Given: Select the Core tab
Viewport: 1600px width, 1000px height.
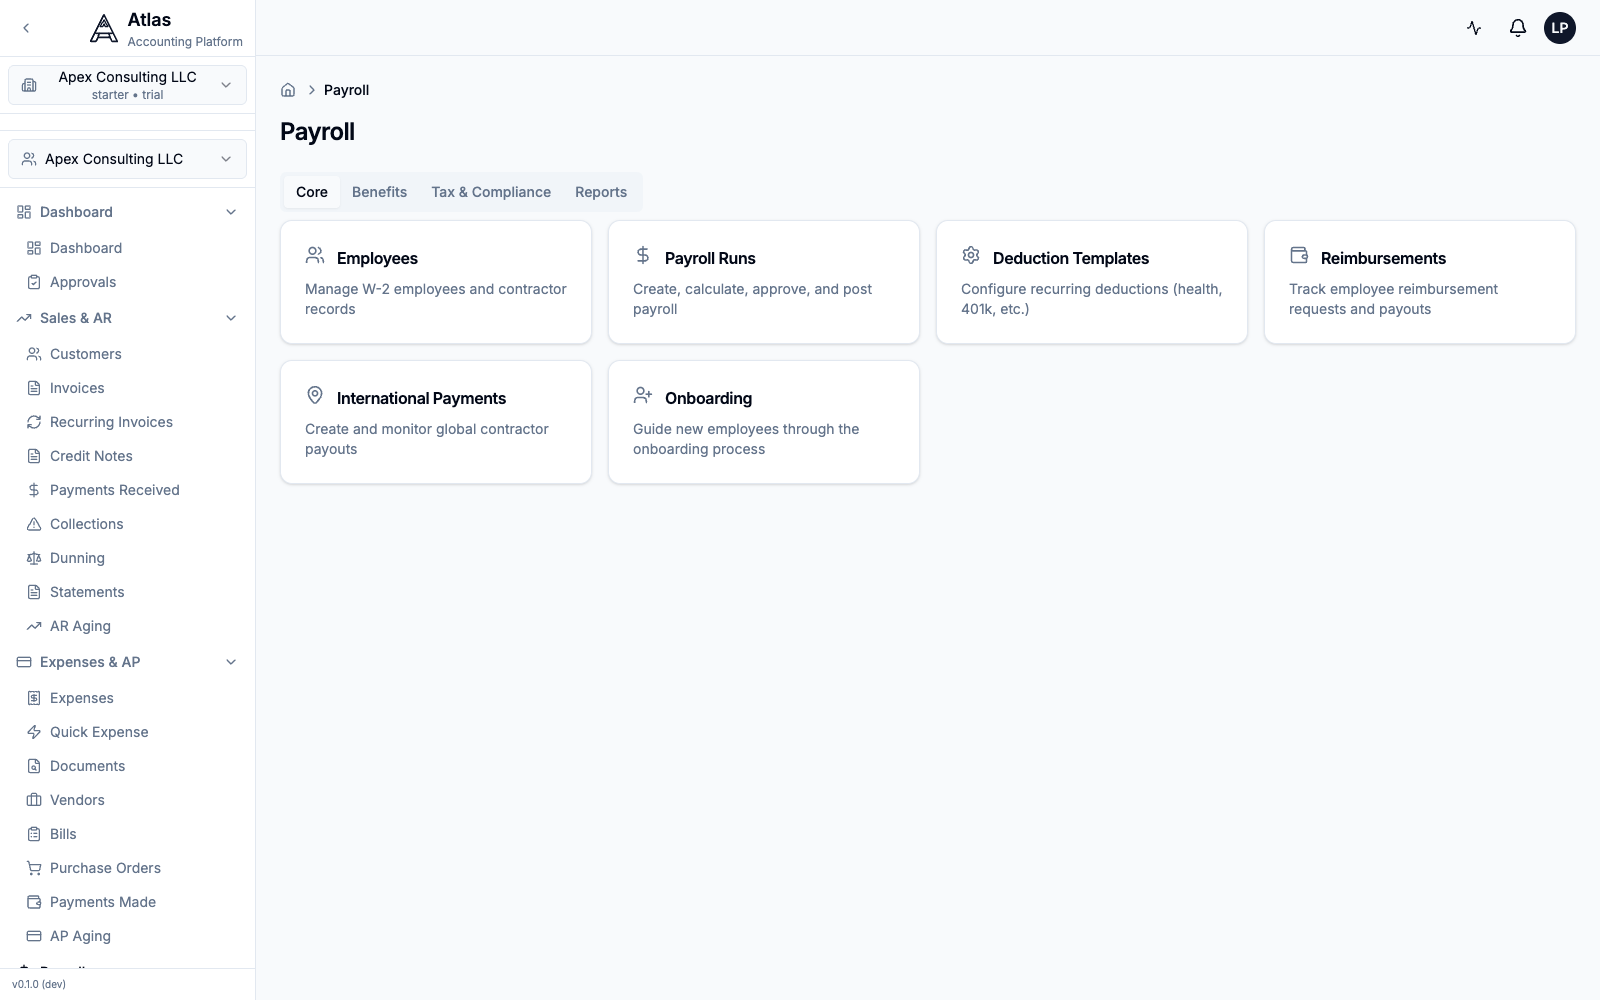Looking at the screenshot, I should point(312,192).
